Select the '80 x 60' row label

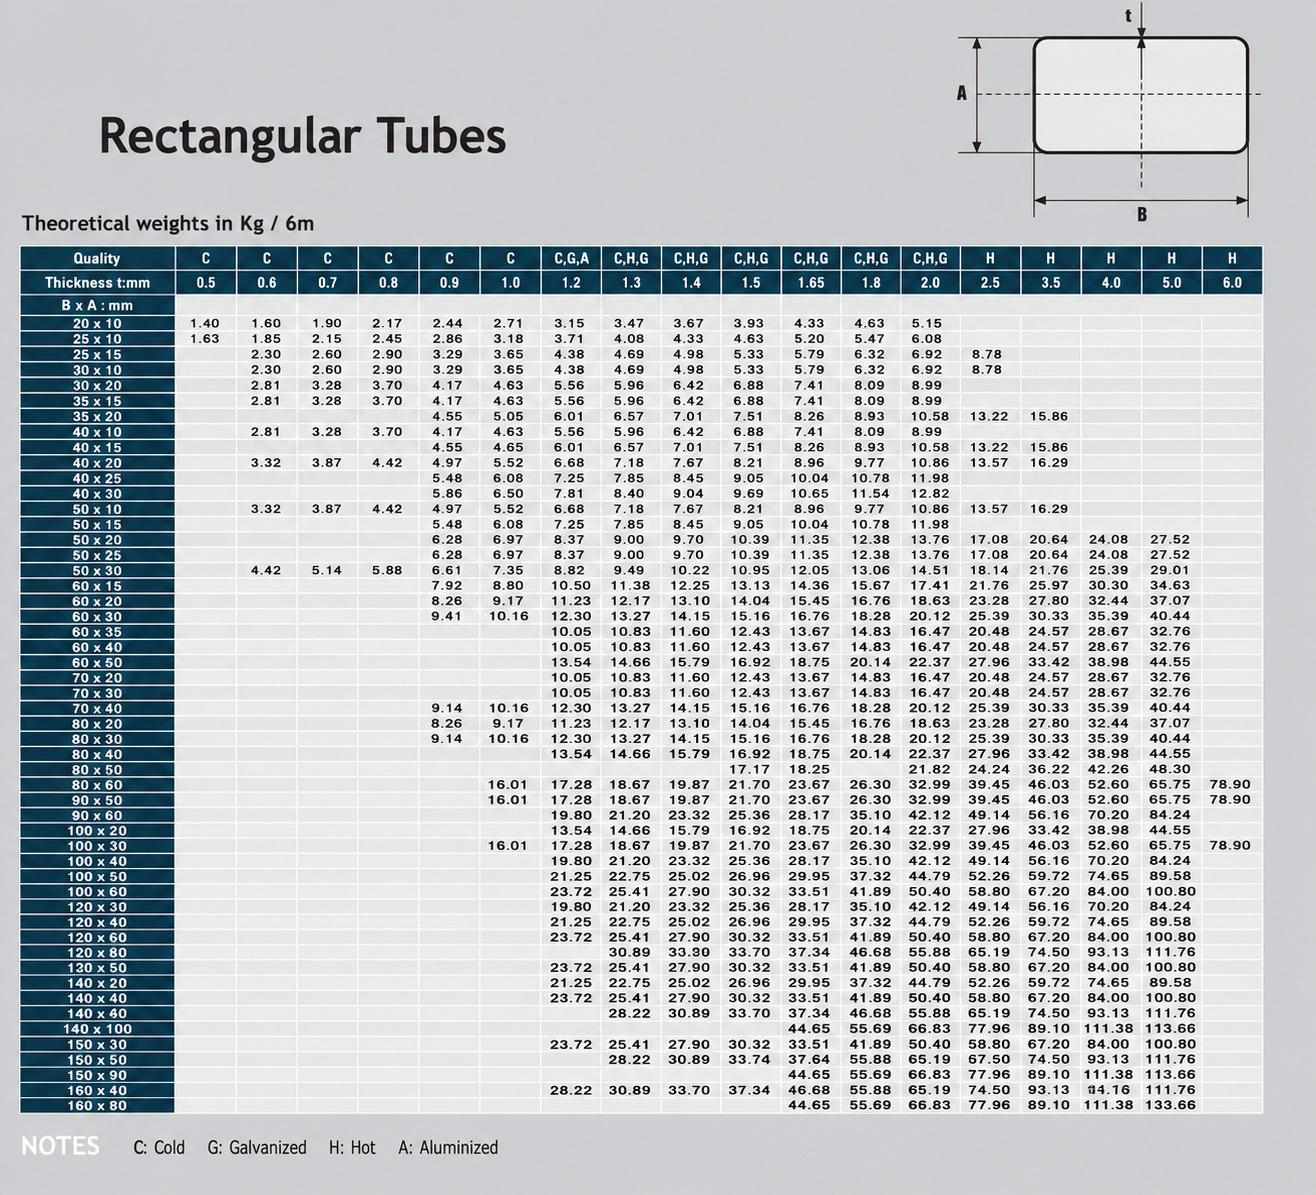[97, 785]
